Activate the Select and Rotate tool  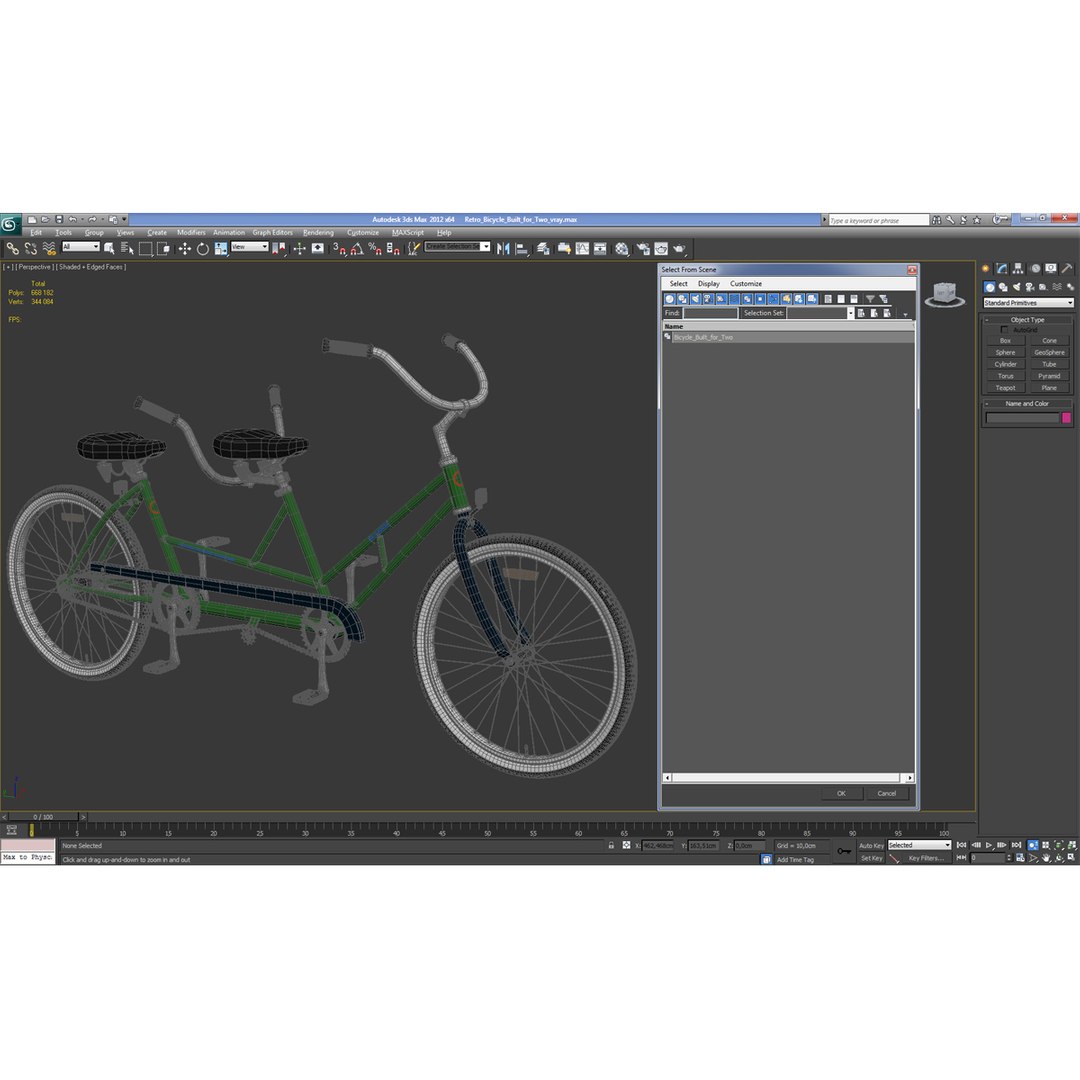(x=202, y=249)
